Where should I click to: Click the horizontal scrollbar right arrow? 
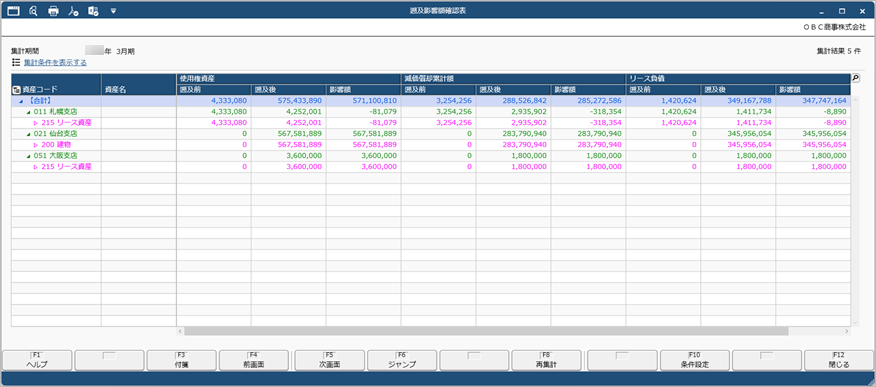click(847, 331)
